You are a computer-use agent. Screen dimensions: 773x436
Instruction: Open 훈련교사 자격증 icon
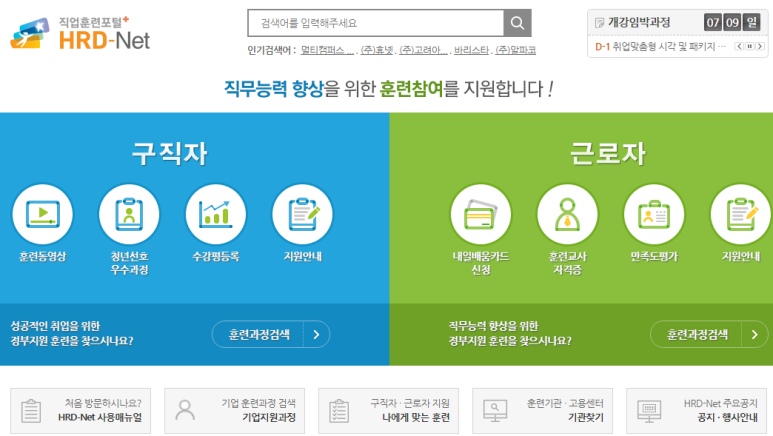(x=567, y=214)
